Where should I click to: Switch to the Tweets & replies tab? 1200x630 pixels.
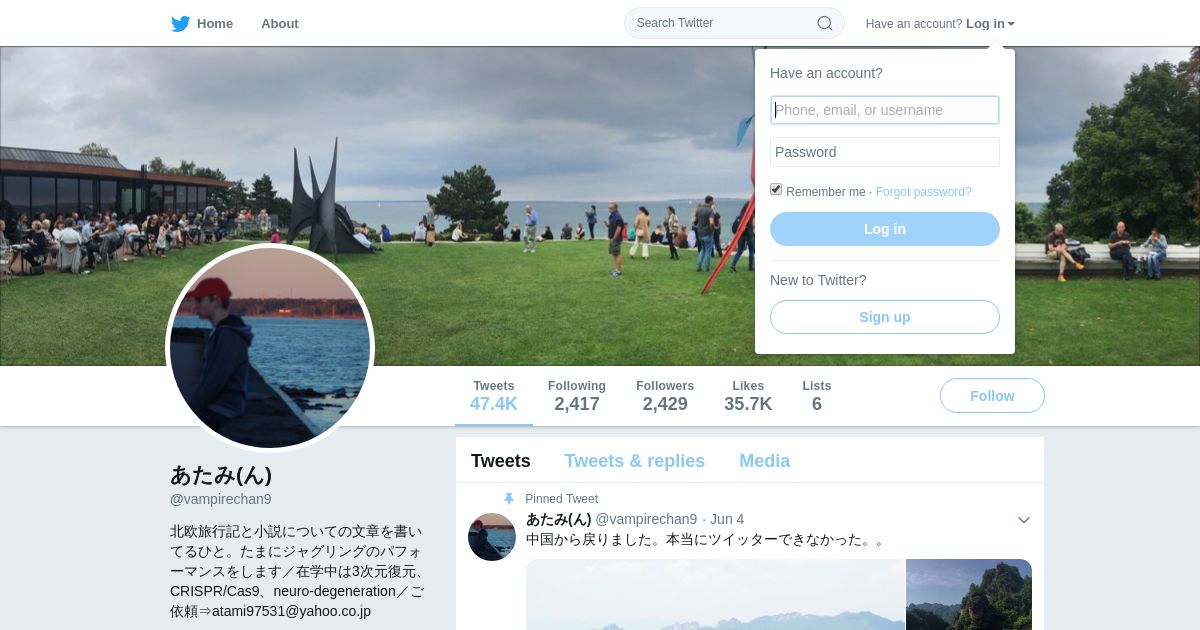coord(634,461)
